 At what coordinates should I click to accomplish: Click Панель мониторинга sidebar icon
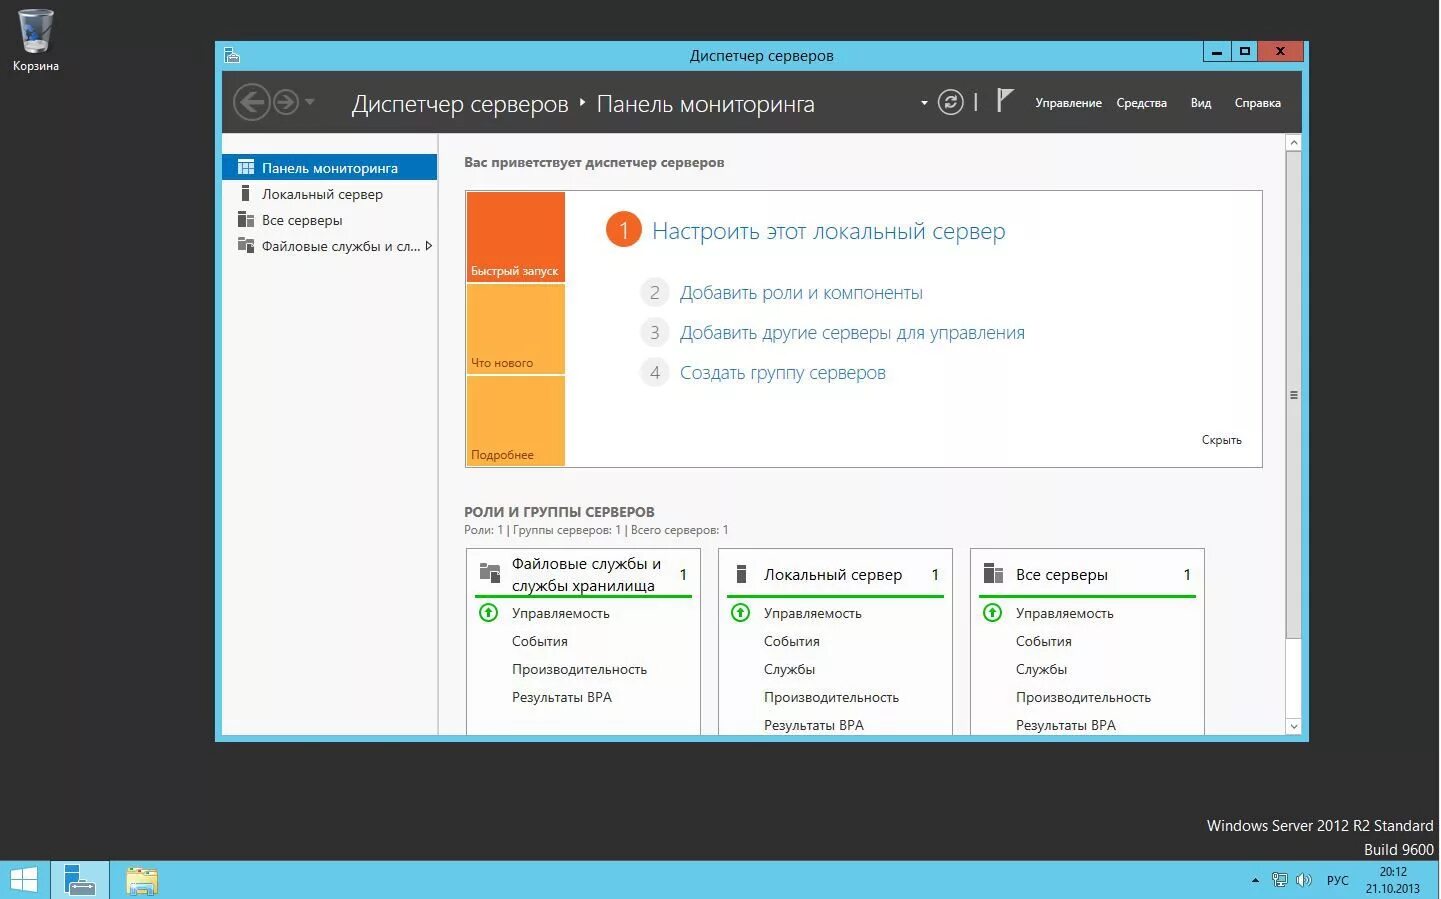click(x=246, y=167)
